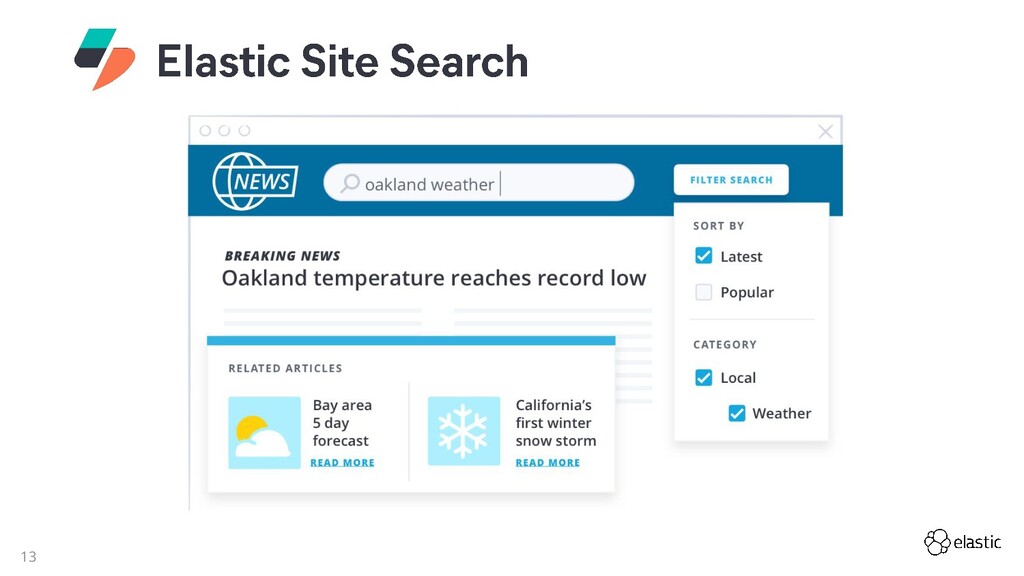Click the snowflake snow storm thumbnail
The image size is (1024, 576).
464,432
